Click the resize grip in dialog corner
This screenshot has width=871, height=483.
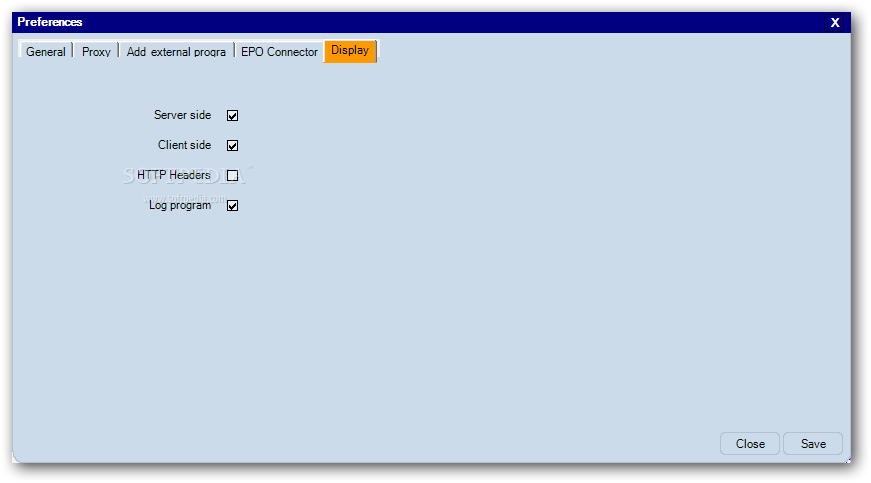847,460
